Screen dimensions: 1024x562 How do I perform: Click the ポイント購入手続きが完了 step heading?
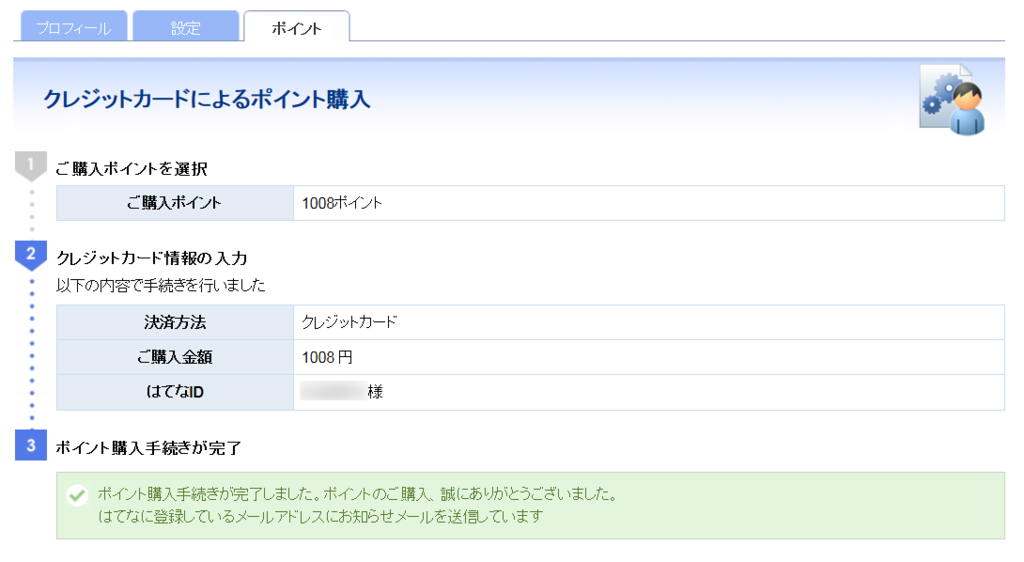pos(148,448)
